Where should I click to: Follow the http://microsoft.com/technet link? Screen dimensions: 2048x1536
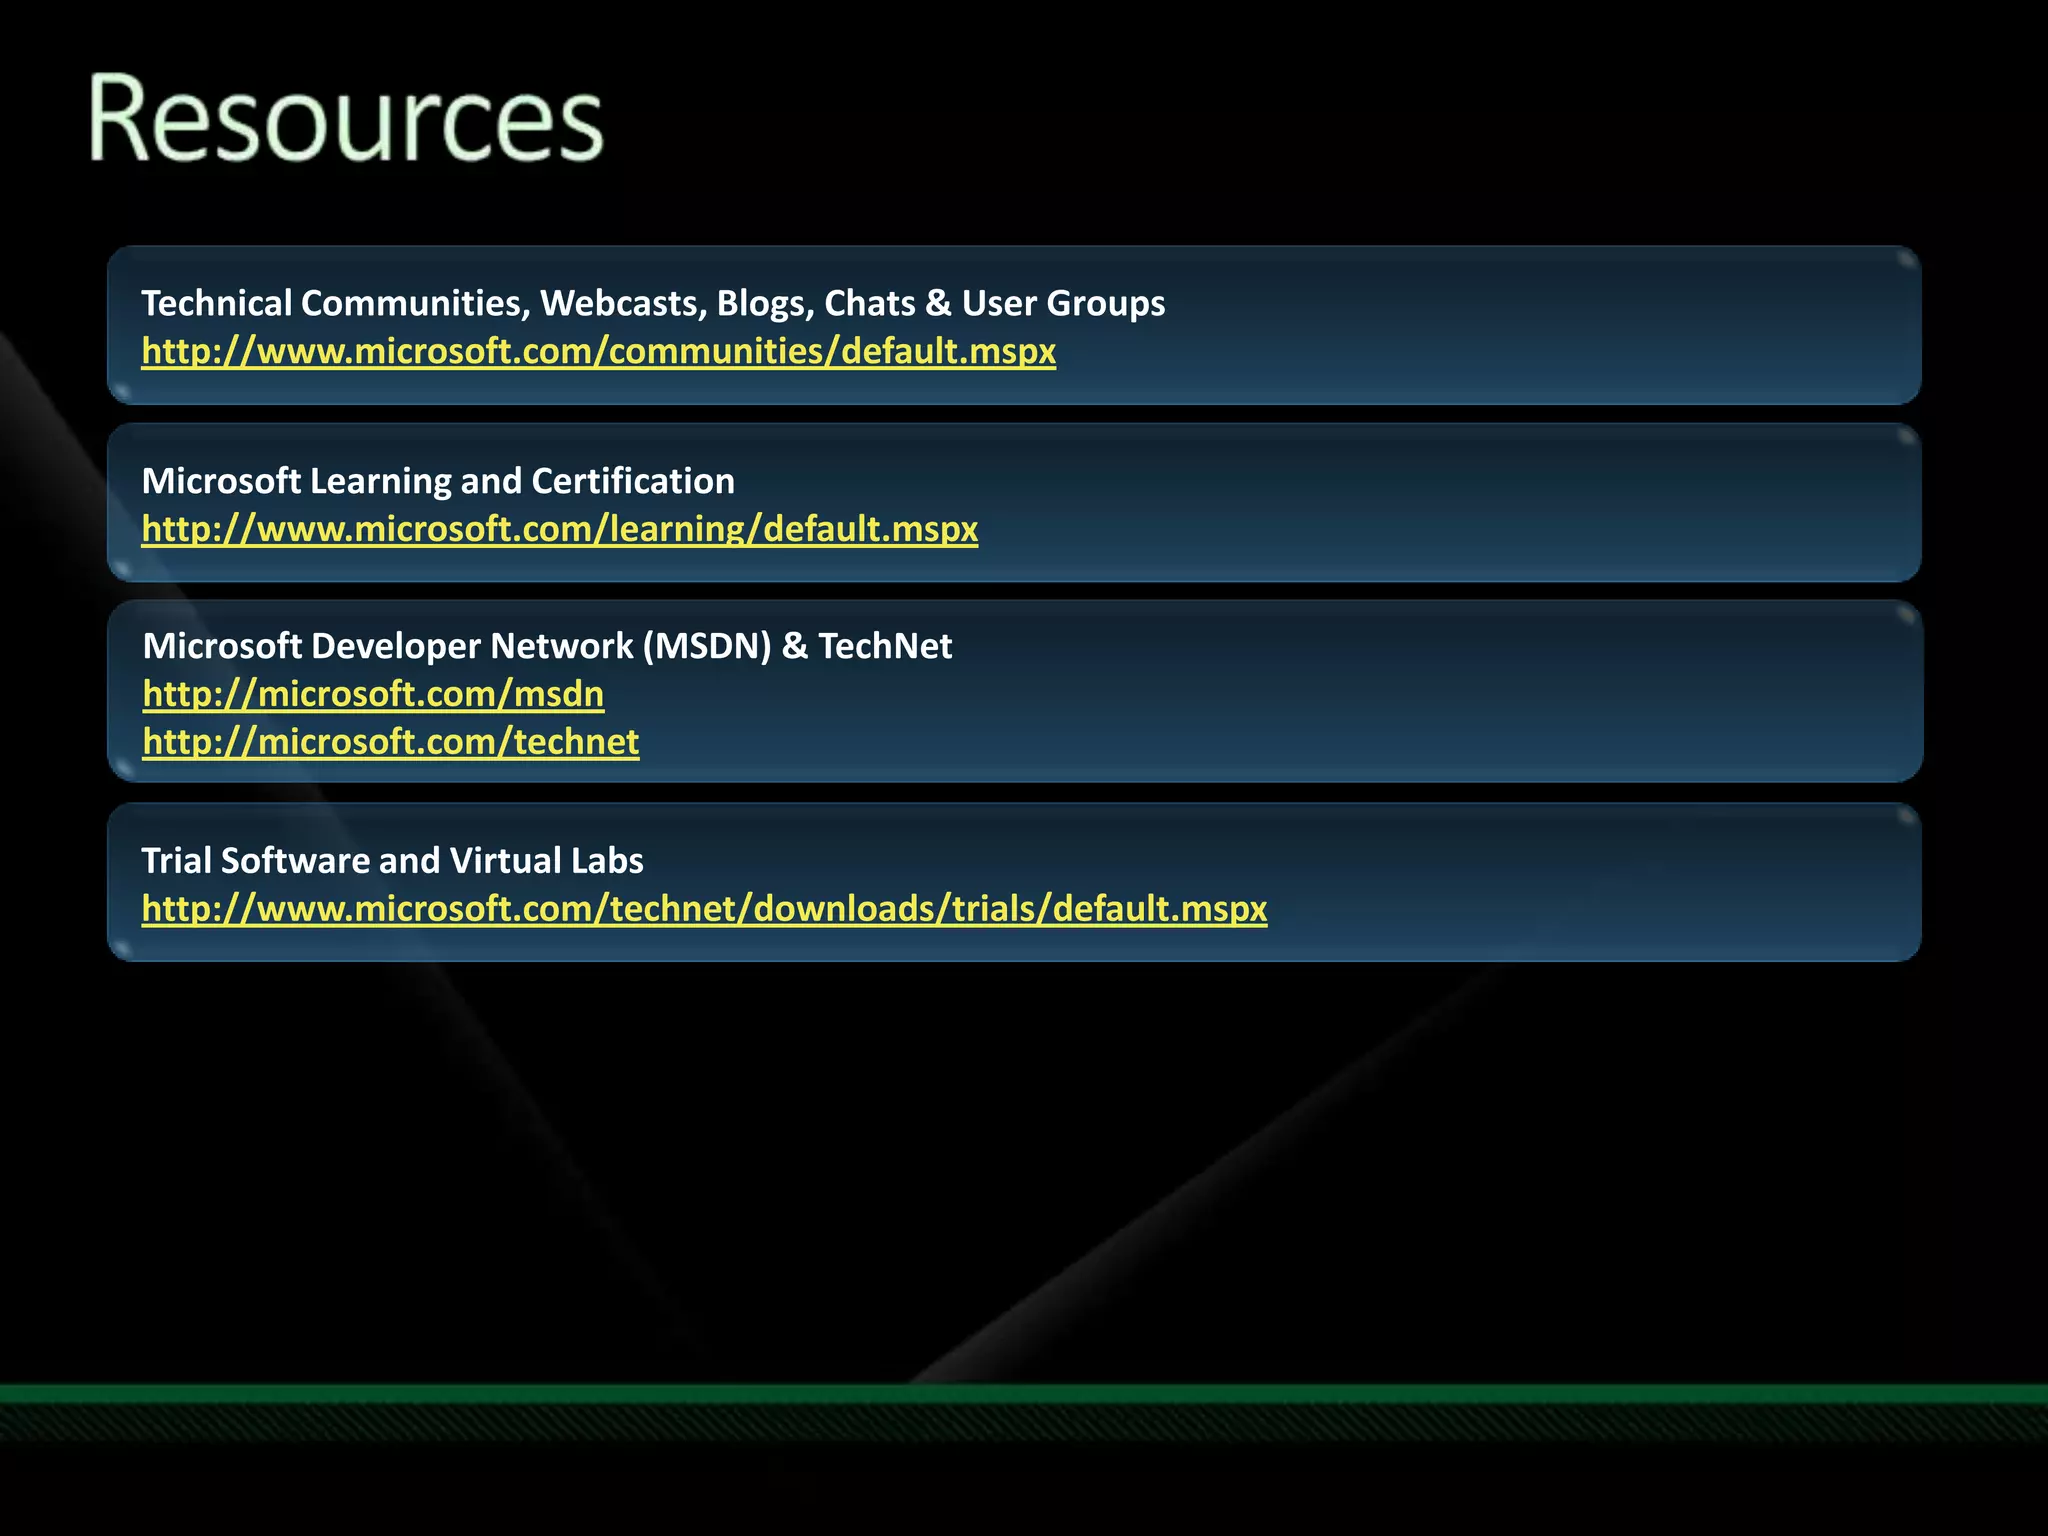[x=391, y=742]
